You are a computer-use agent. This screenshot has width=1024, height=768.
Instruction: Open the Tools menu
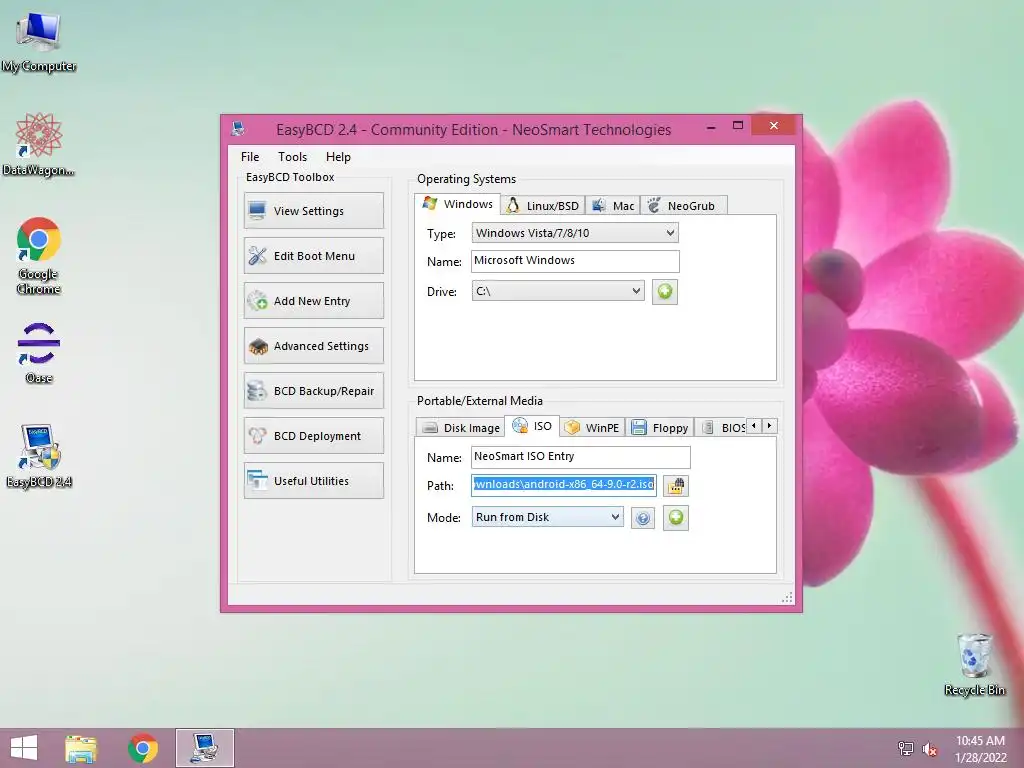click(292, 157)
